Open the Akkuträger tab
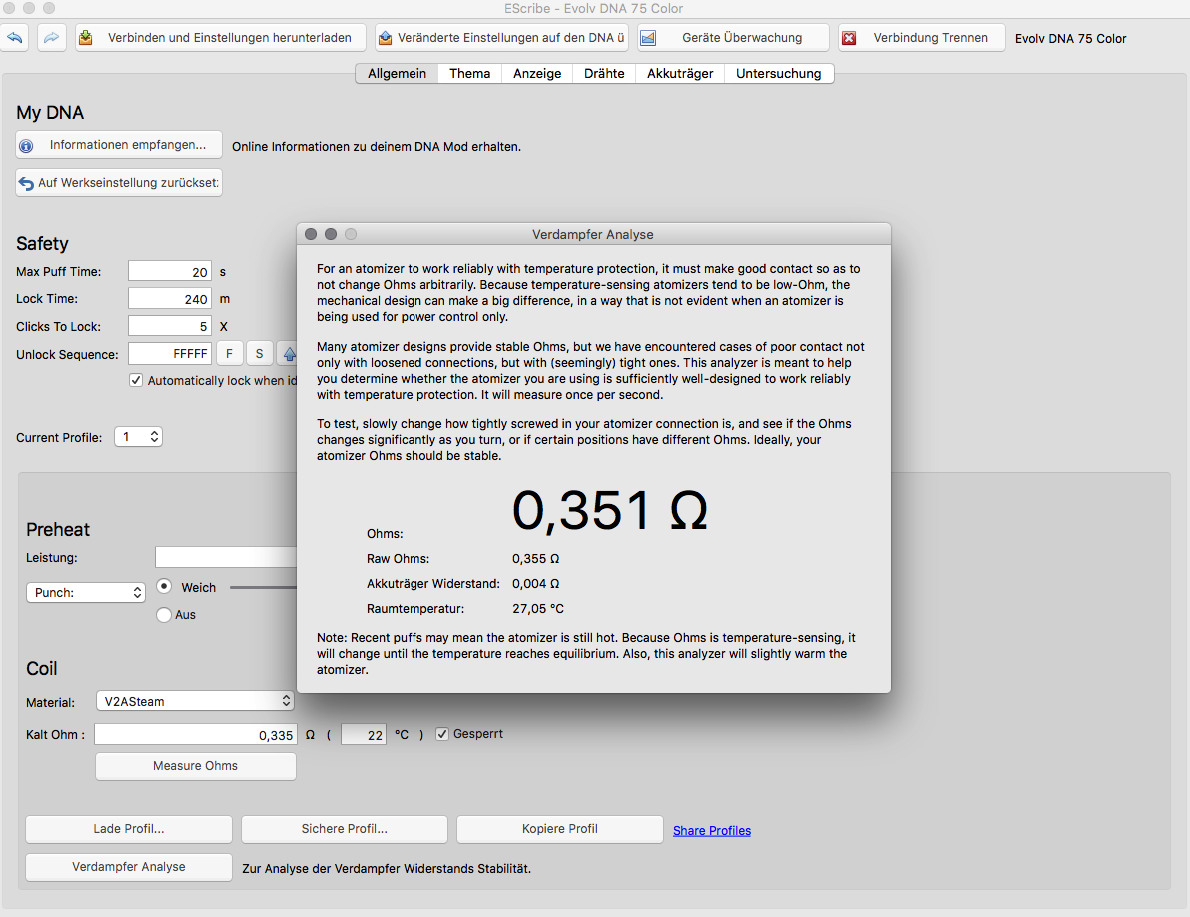 click(680, 73)
